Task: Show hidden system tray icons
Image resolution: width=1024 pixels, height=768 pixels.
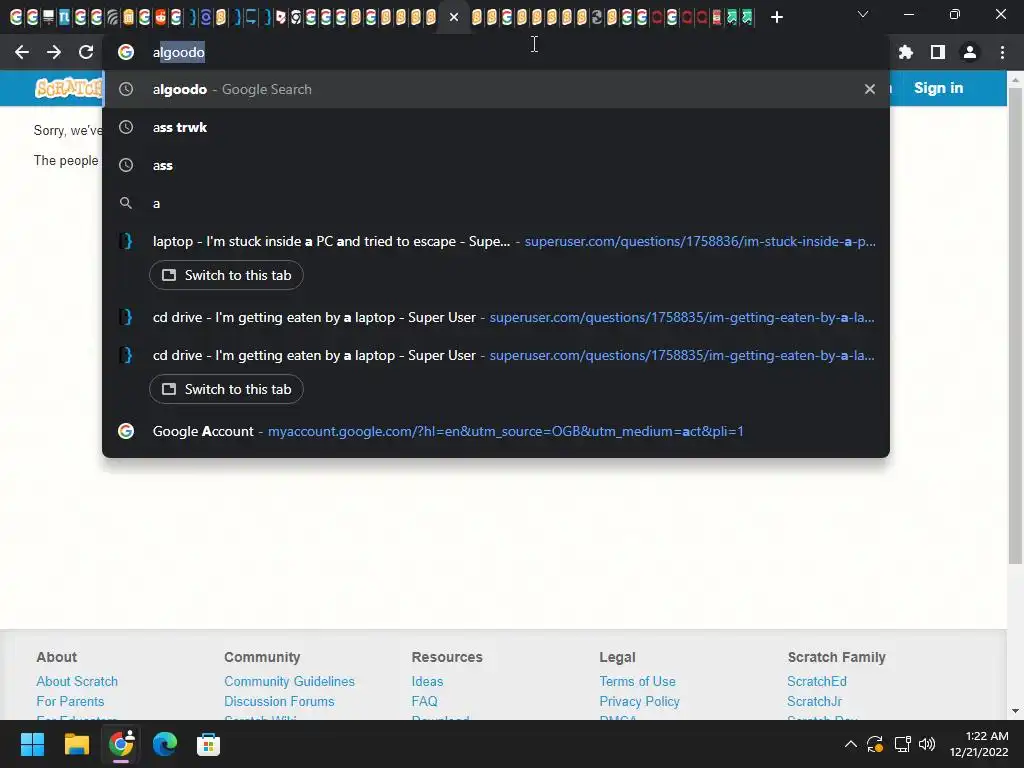Action: tap(850, 744)
